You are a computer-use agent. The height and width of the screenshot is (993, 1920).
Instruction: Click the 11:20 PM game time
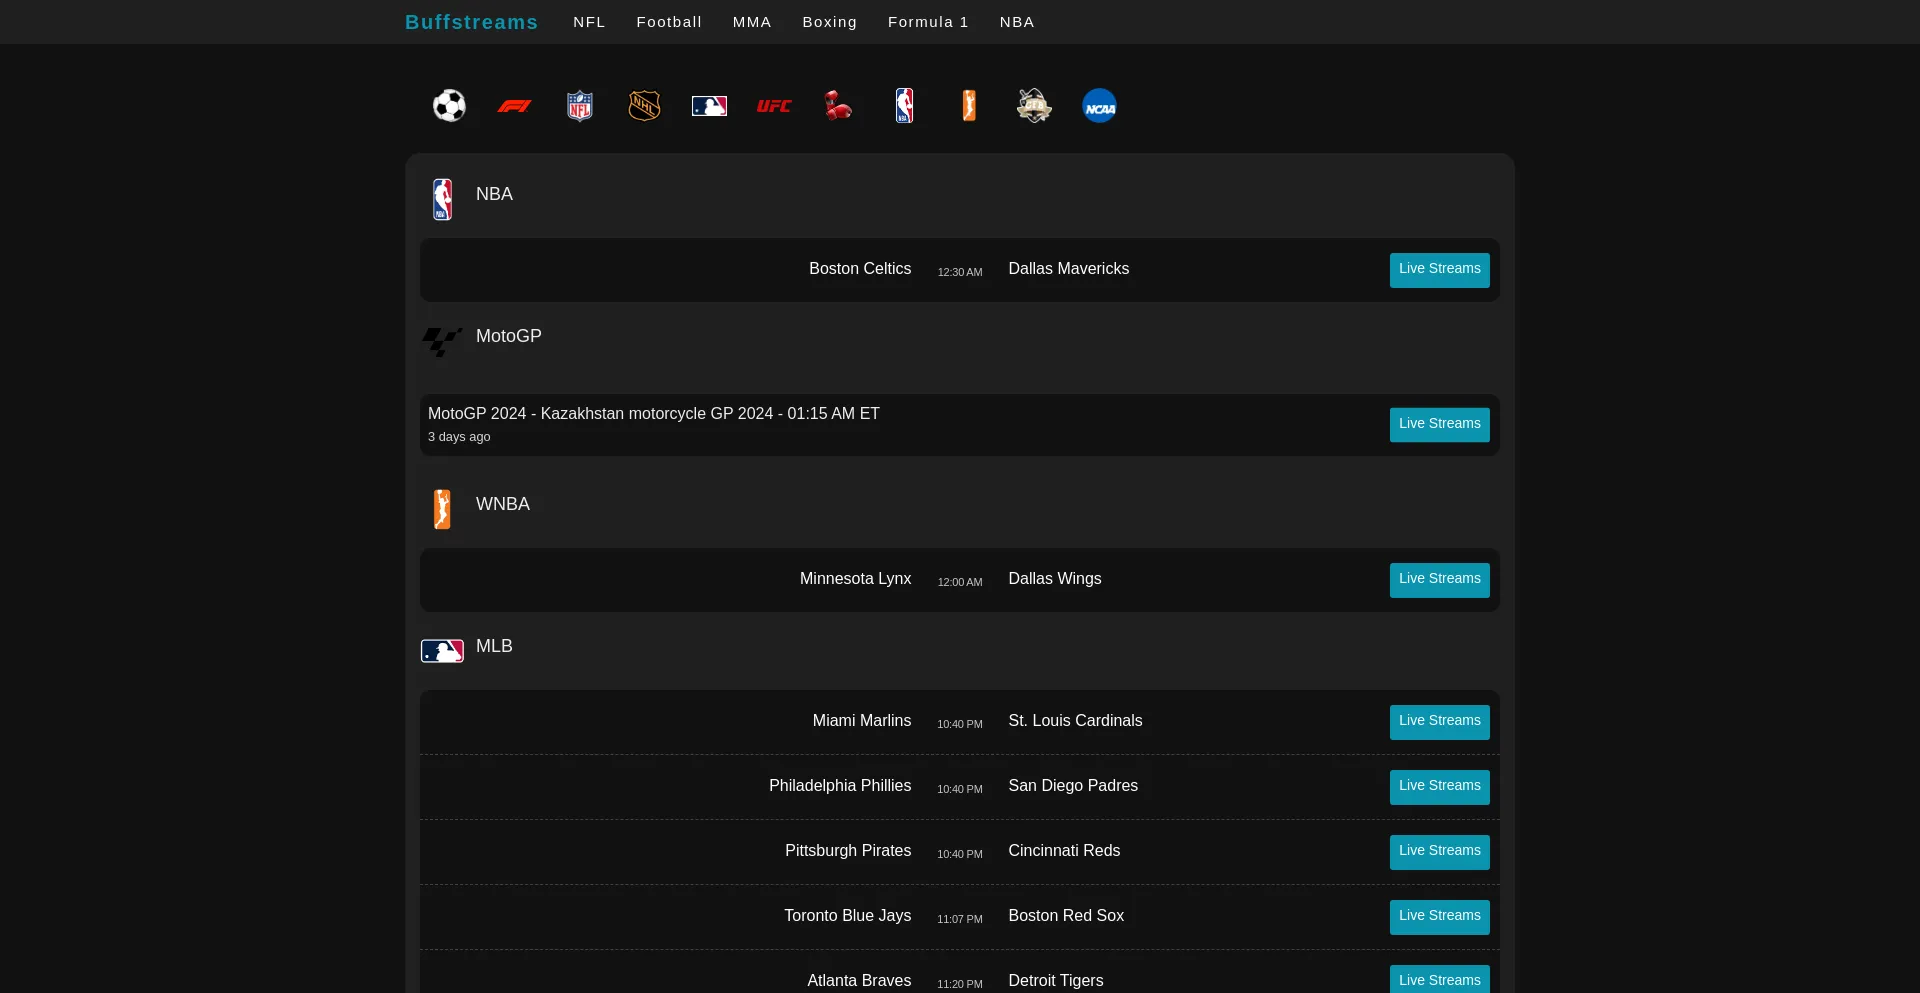pos(960,984)
